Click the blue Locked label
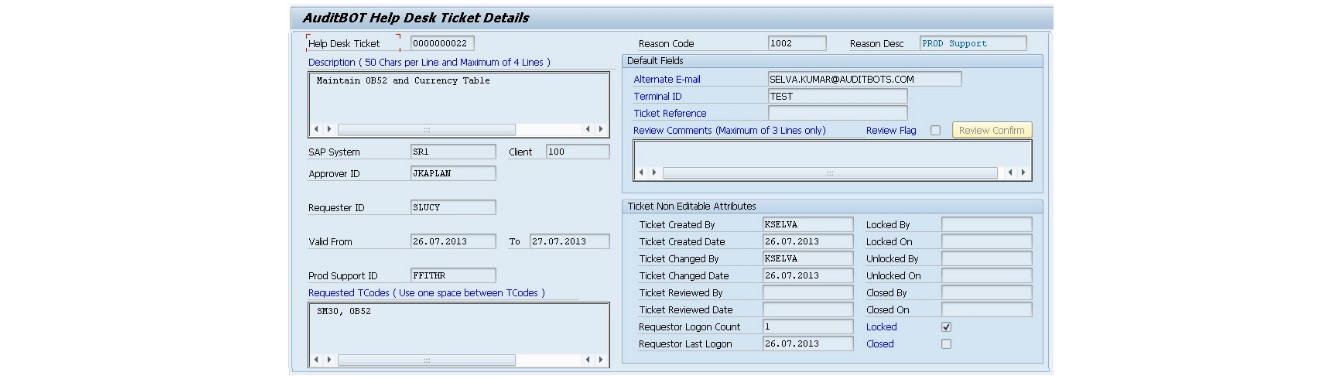The image size is (1341, 379). (x=882, y=327)
